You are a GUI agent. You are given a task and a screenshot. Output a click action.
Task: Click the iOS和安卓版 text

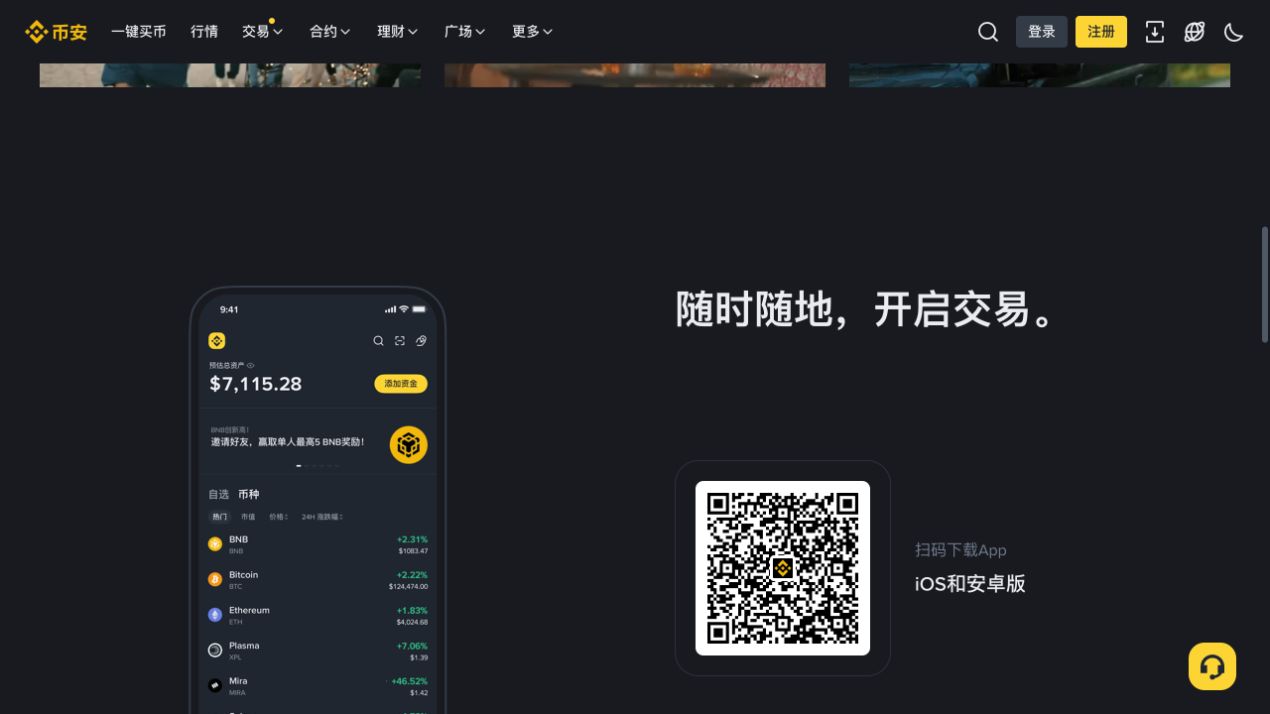tap(970, 584)
